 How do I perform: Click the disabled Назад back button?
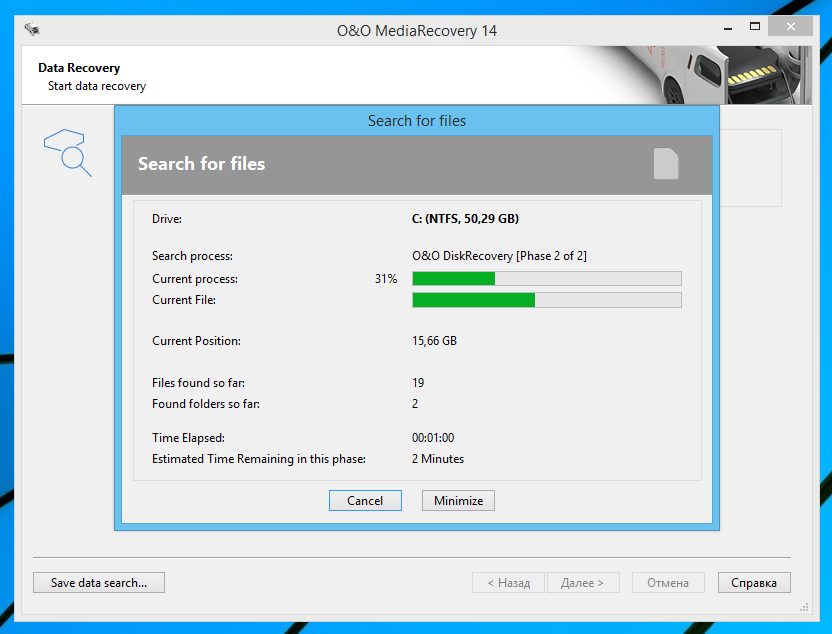508,582
